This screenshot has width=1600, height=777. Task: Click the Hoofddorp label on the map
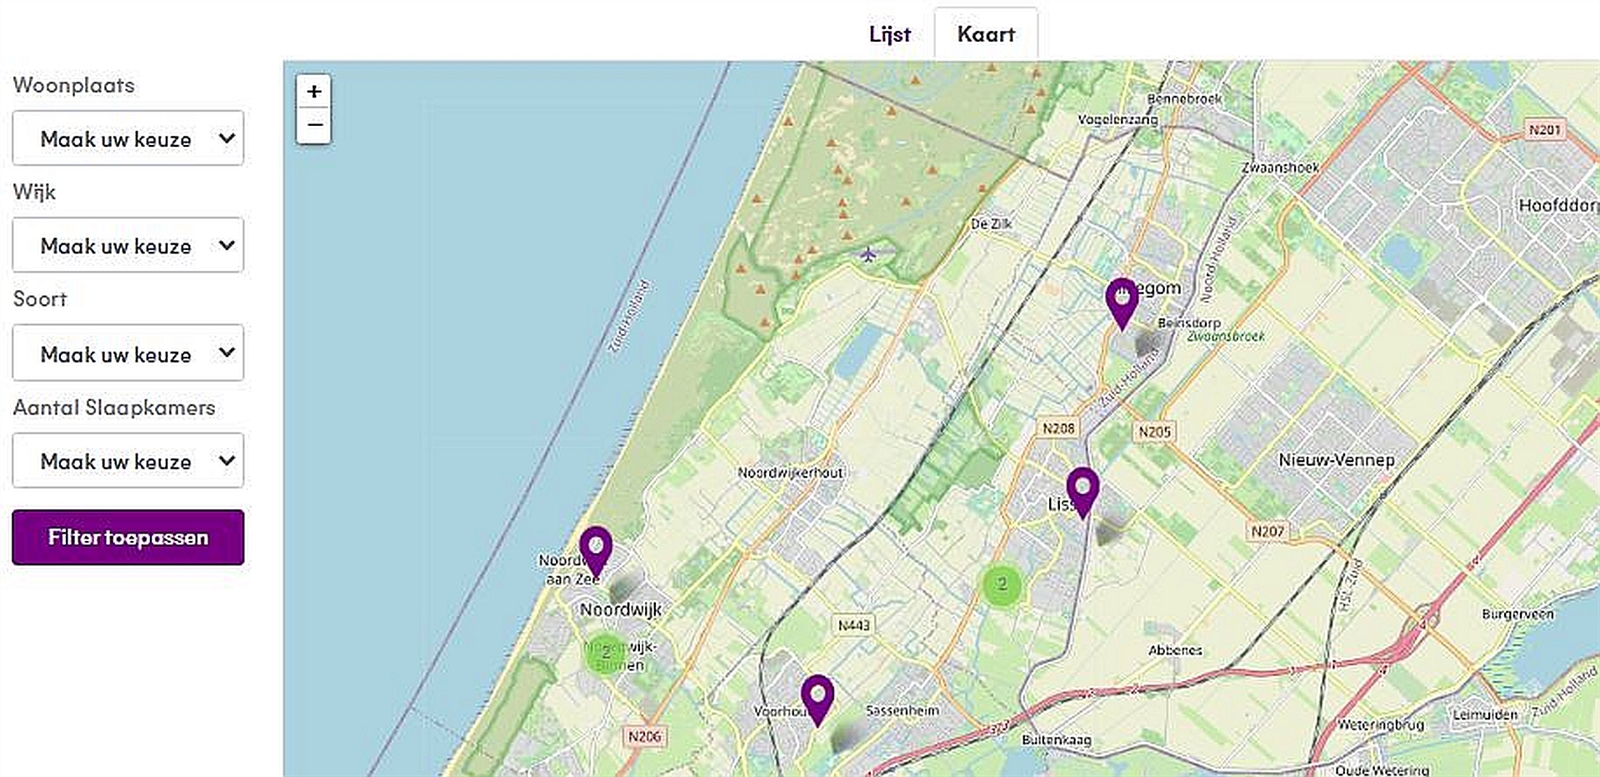pos(1557,205)
